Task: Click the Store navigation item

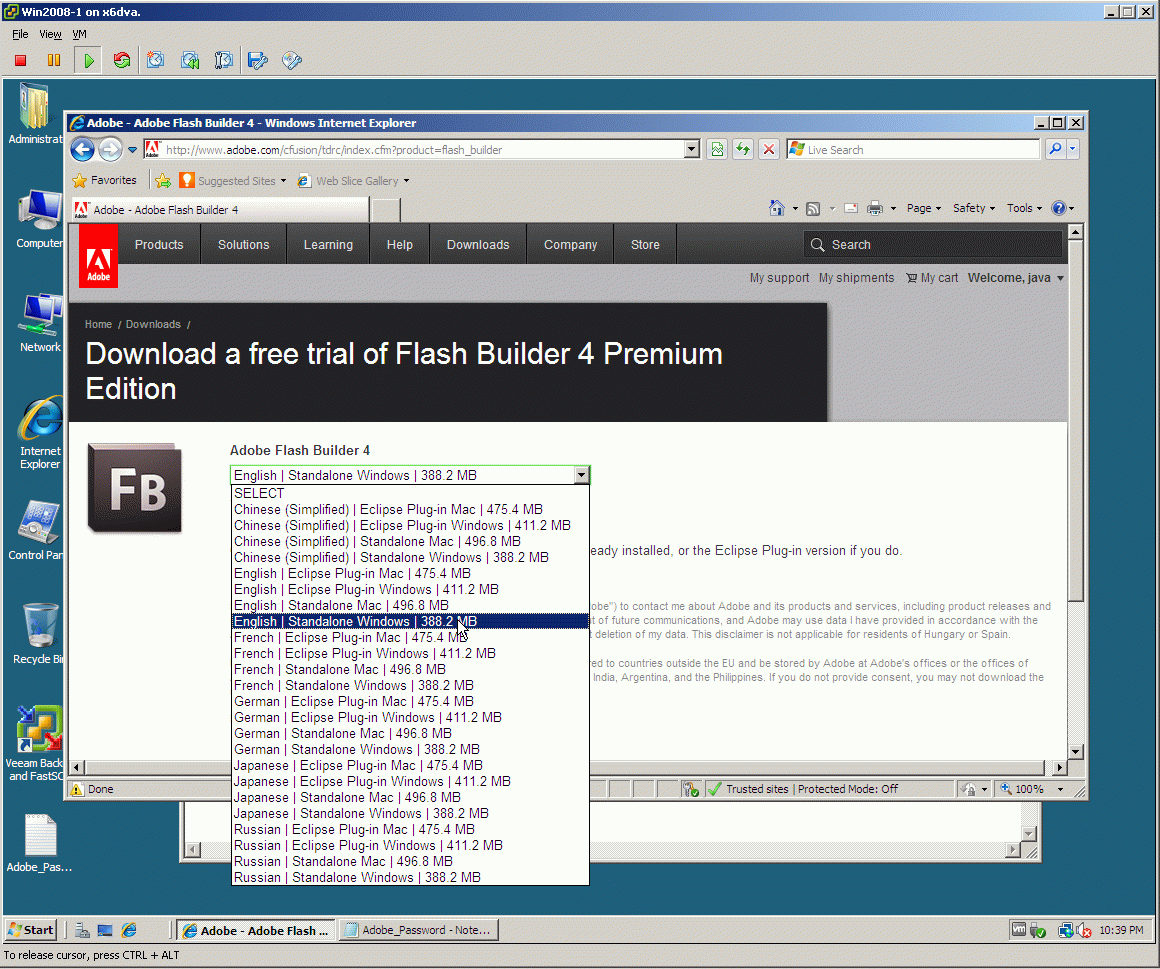Action: point(645,245)
